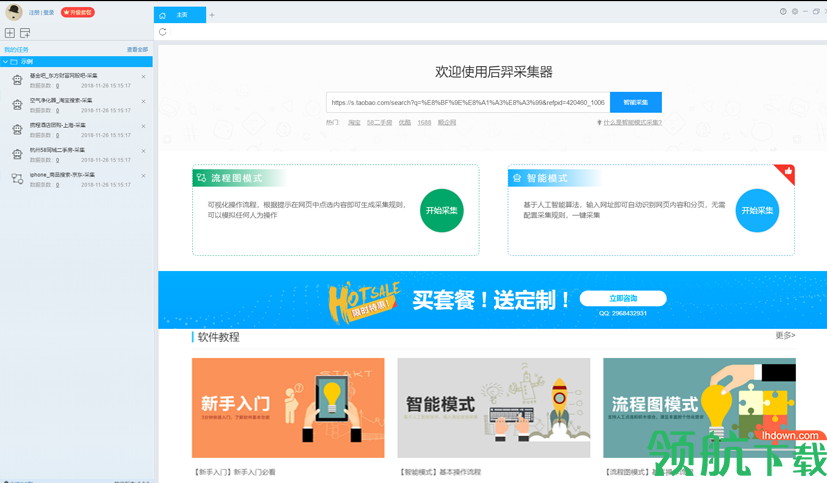Switch to the 主页 home tab
827x483 pixels.
(x=180, y=15)
